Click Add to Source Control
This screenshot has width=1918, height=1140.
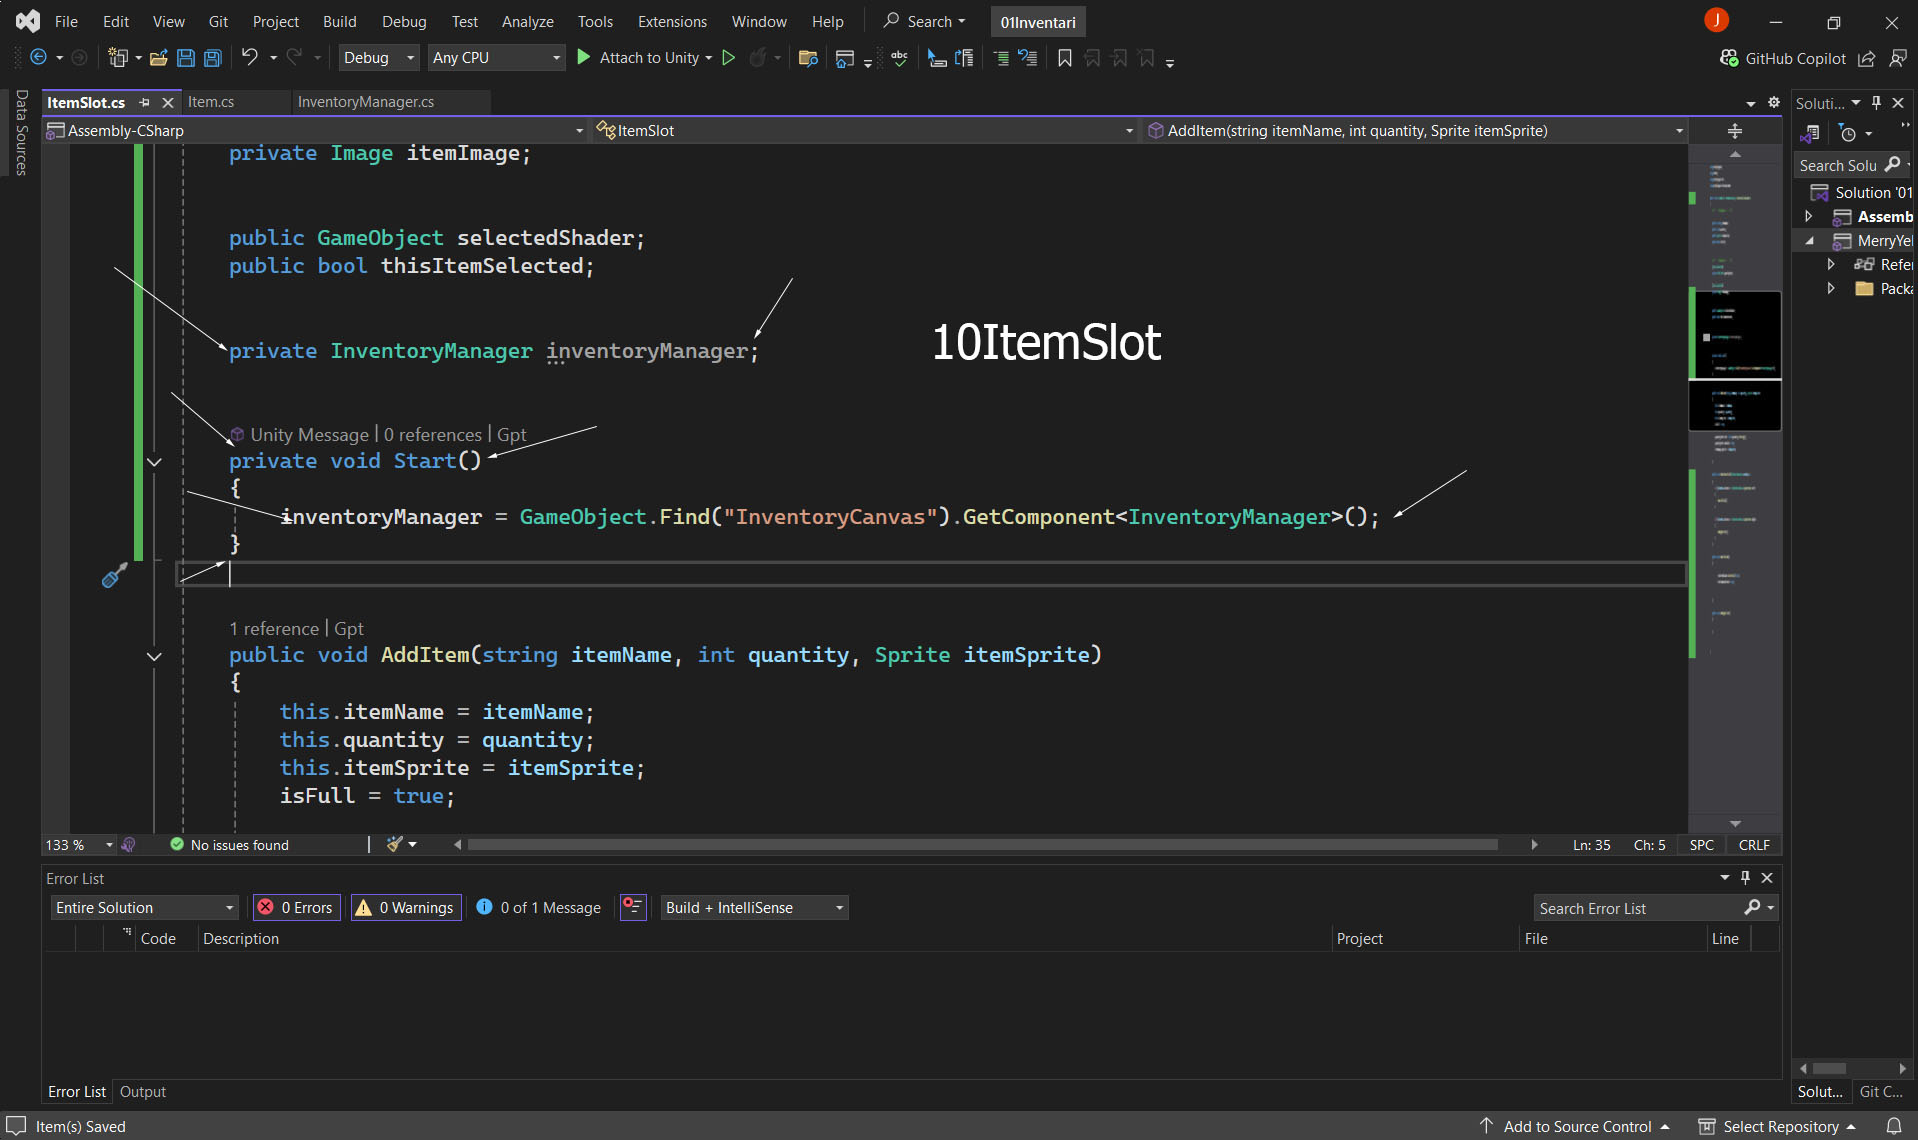point(1576,1126)
